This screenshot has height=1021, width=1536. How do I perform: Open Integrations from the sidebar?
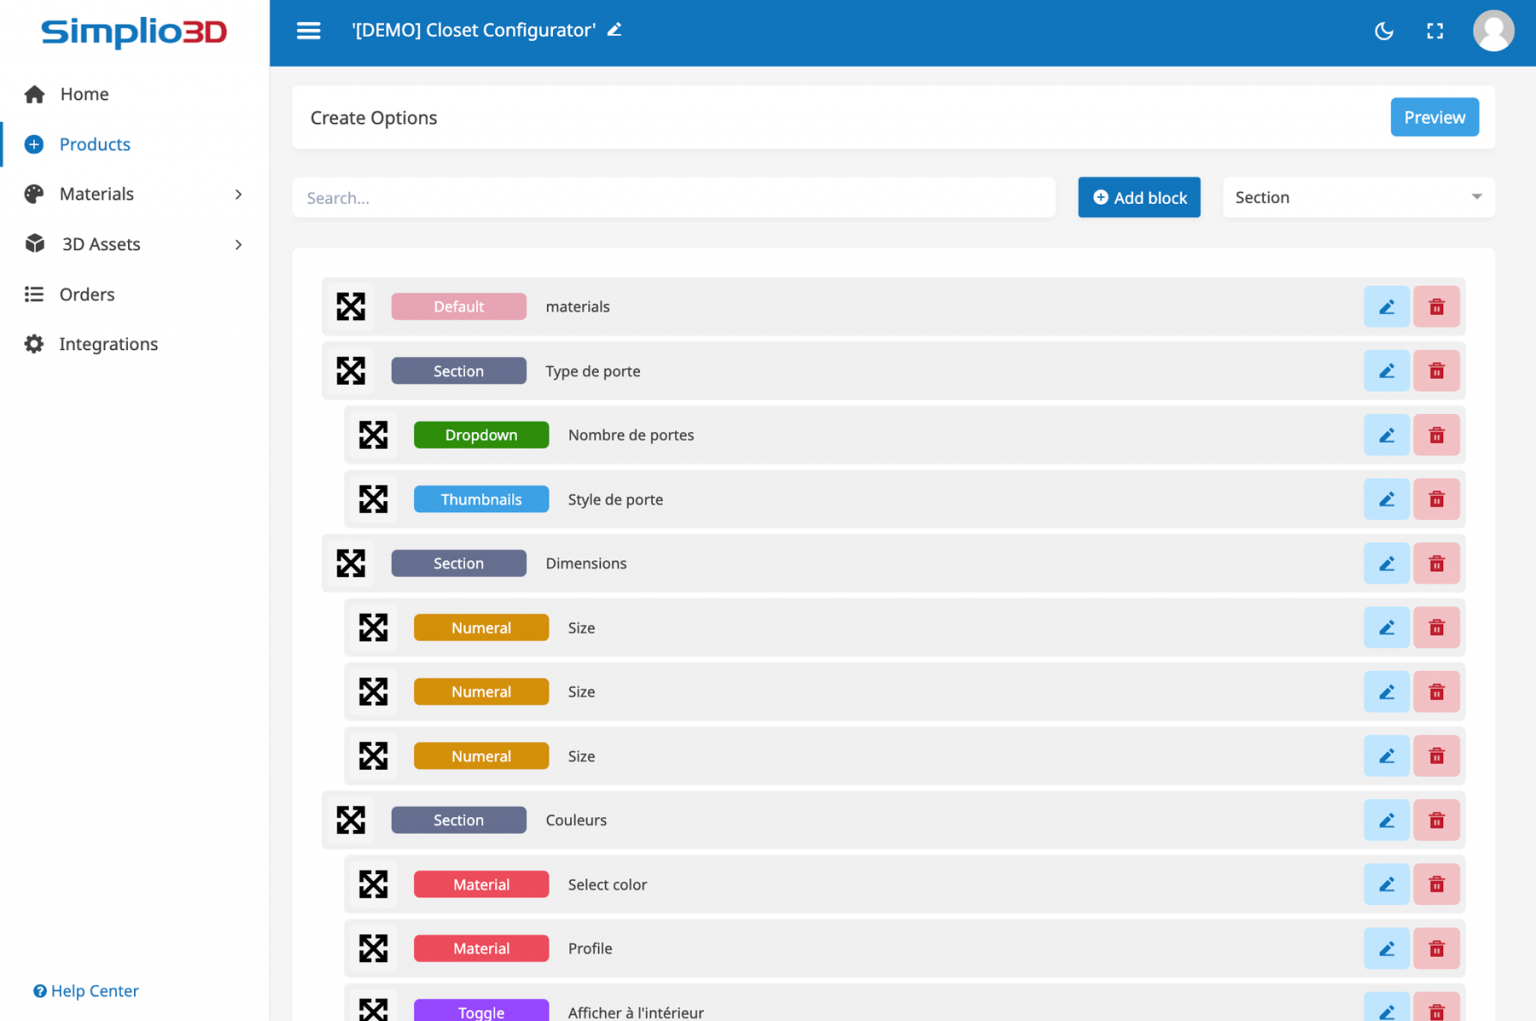[108, 344]
